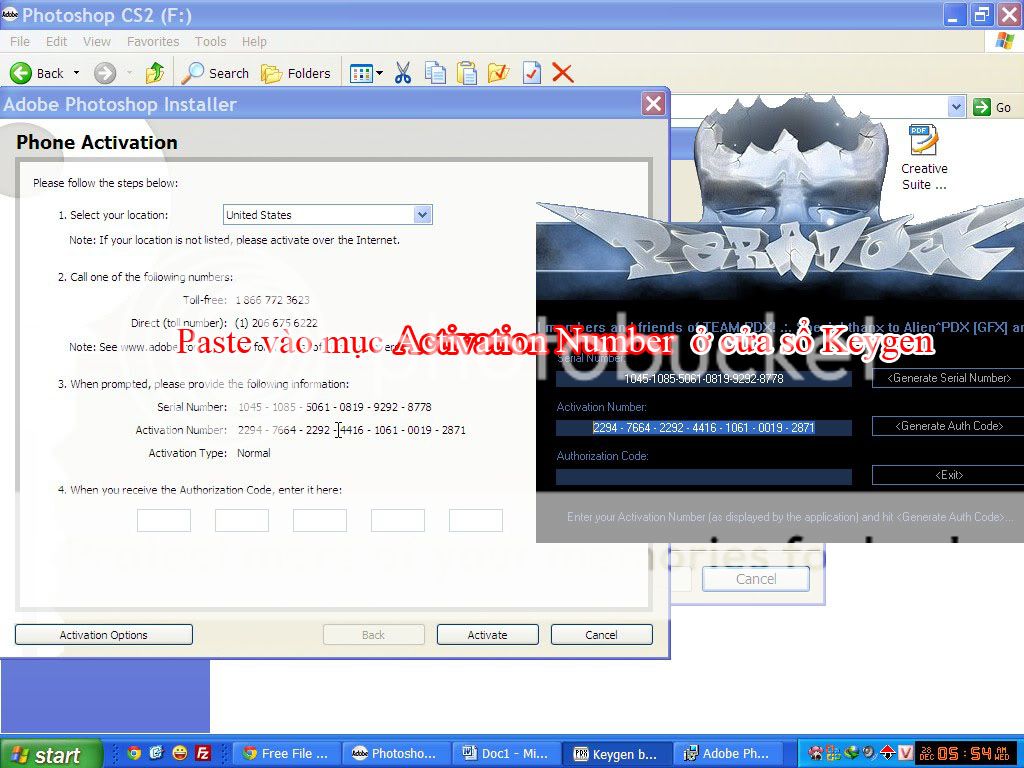Click the keygen Serial Number field
The image size is (1024, 768).
704,379
